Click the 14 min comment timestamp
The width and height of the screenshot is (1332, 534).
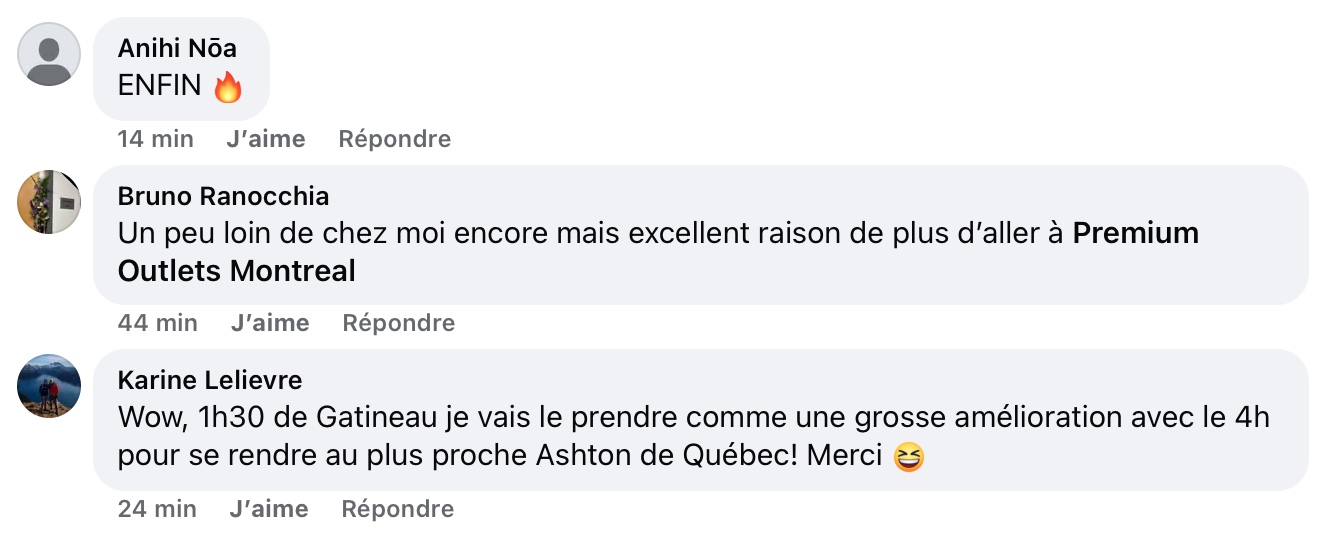[156, 139]
